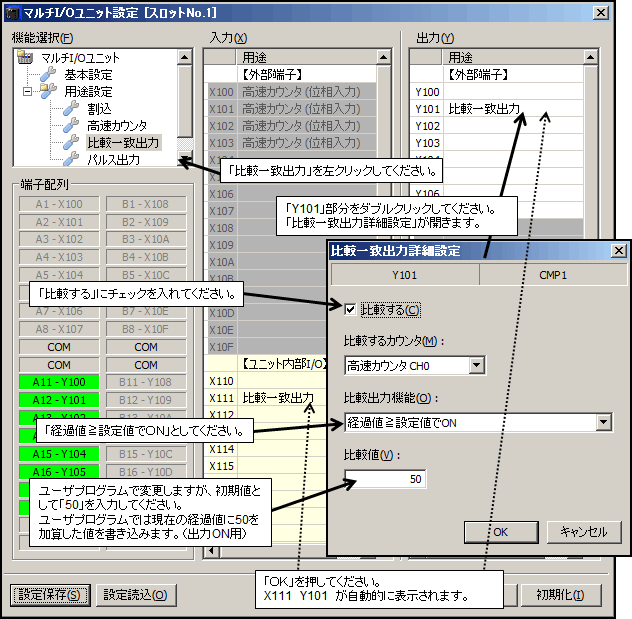The image size is (632, 619).
Task: Toggle the 比較する checkbox
Action: click(349, 310)
